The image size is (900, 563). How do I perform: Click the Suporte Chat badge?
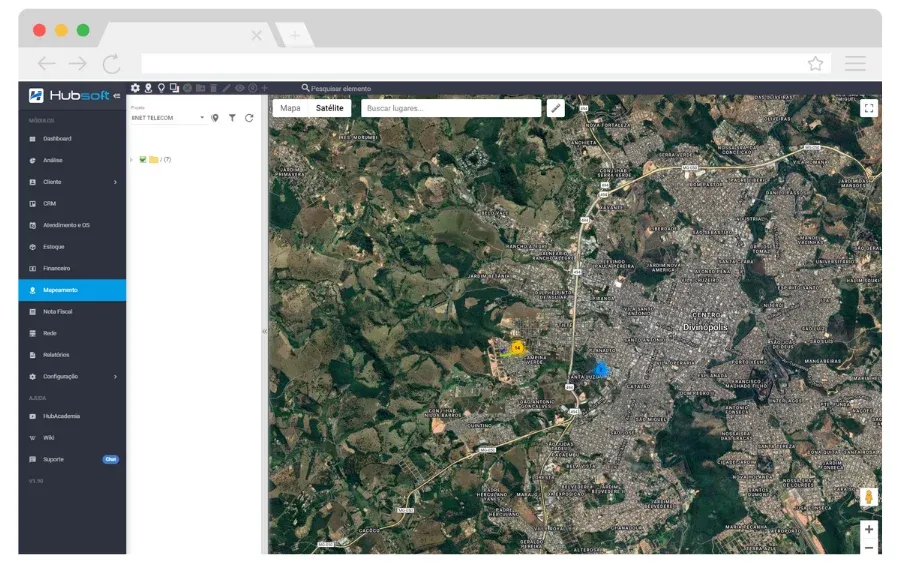(x=111, y=459)
